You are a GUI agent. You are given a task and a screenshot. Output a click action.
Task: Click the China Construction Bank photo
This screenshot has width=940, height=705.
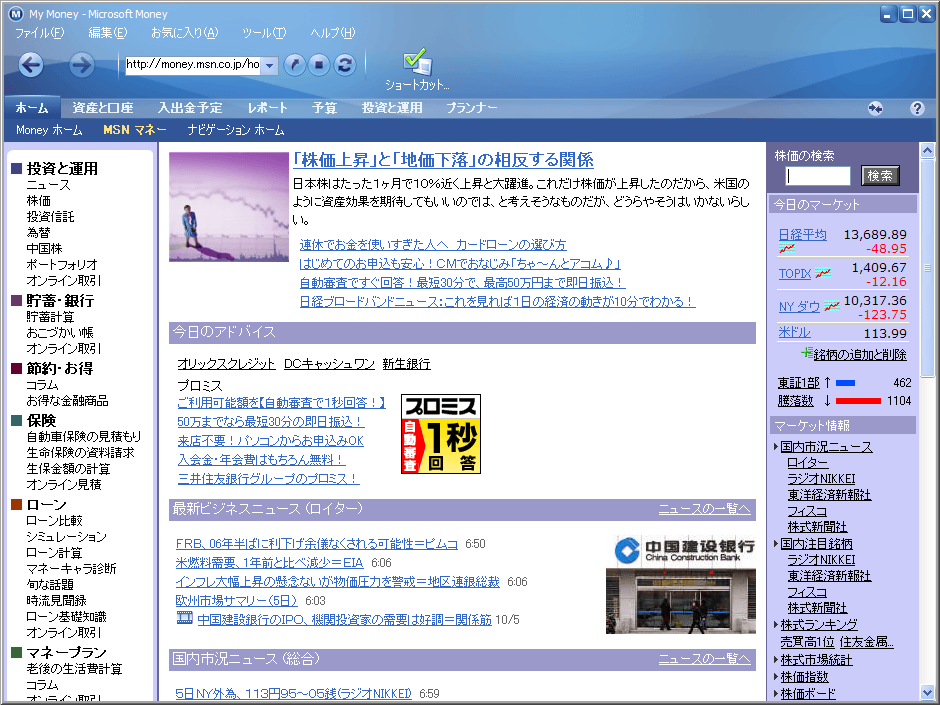click(x=680, y=585)
